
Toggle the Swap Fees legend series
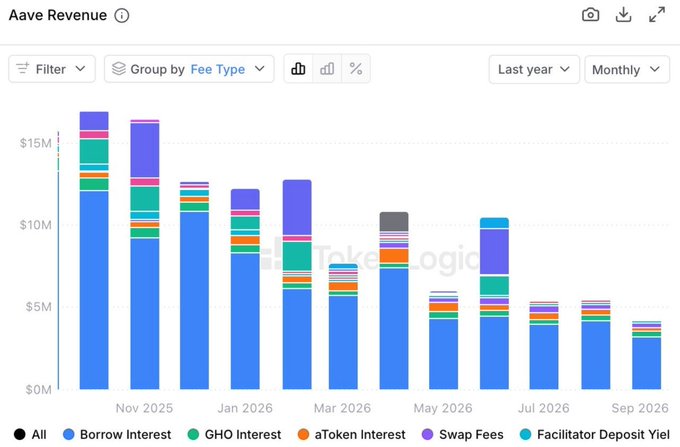463,434
